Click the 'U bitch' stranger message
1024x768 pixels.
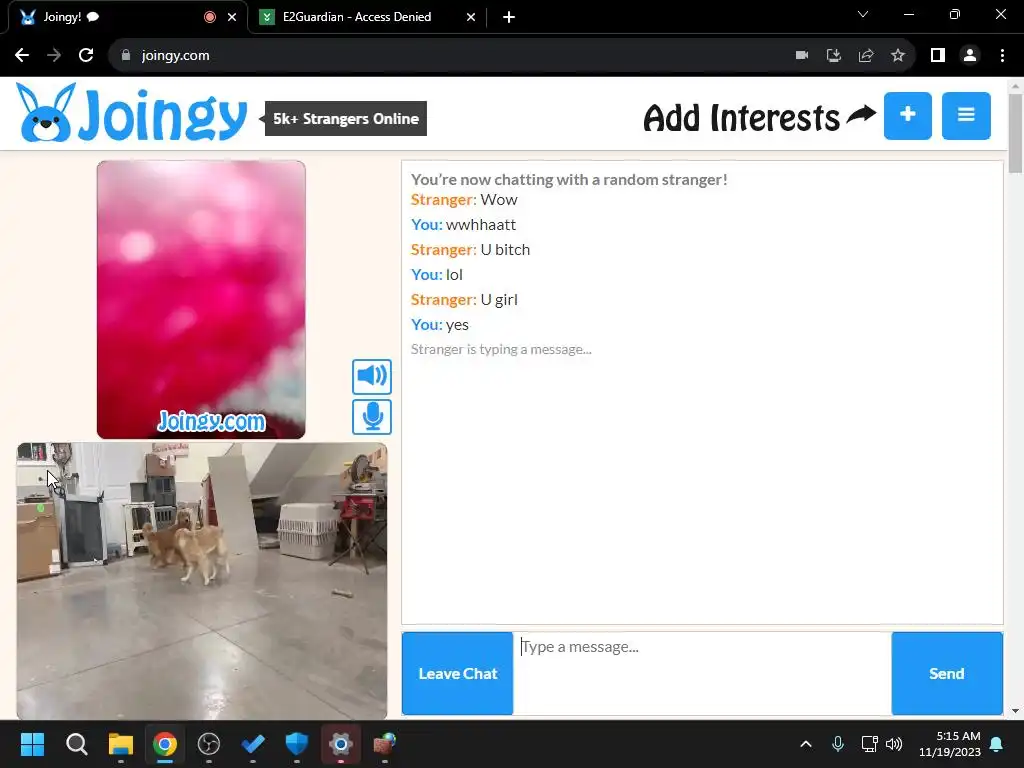[470, 249]
